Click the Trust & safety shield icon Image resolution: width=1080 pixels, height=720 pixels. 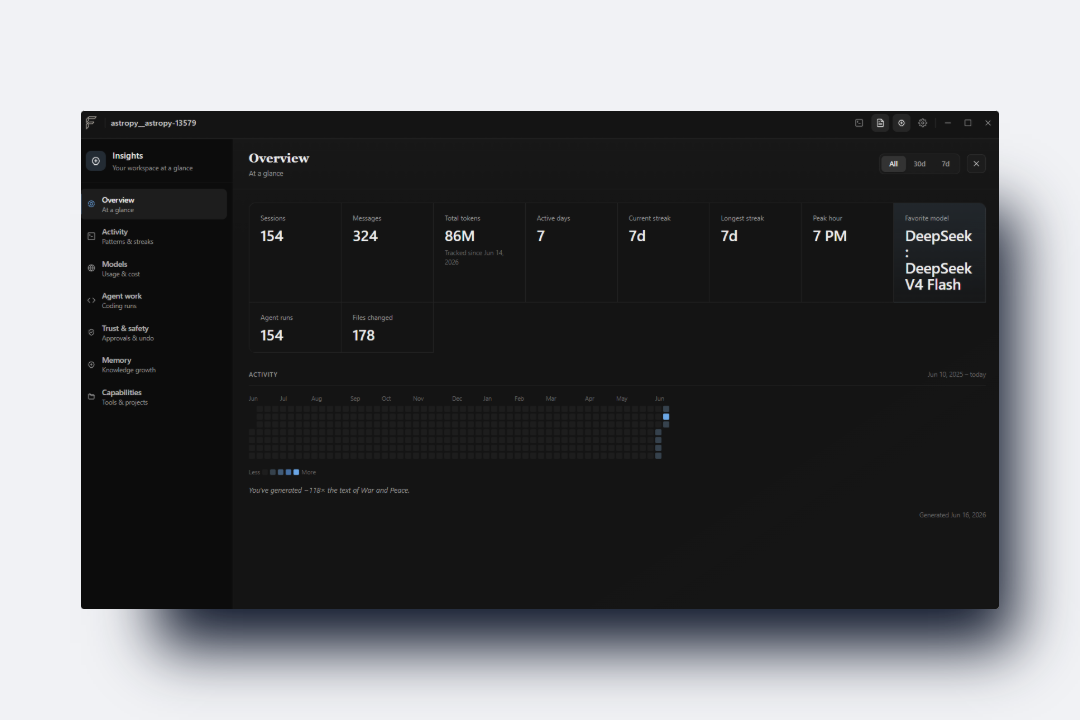click(x=91, y=332)
